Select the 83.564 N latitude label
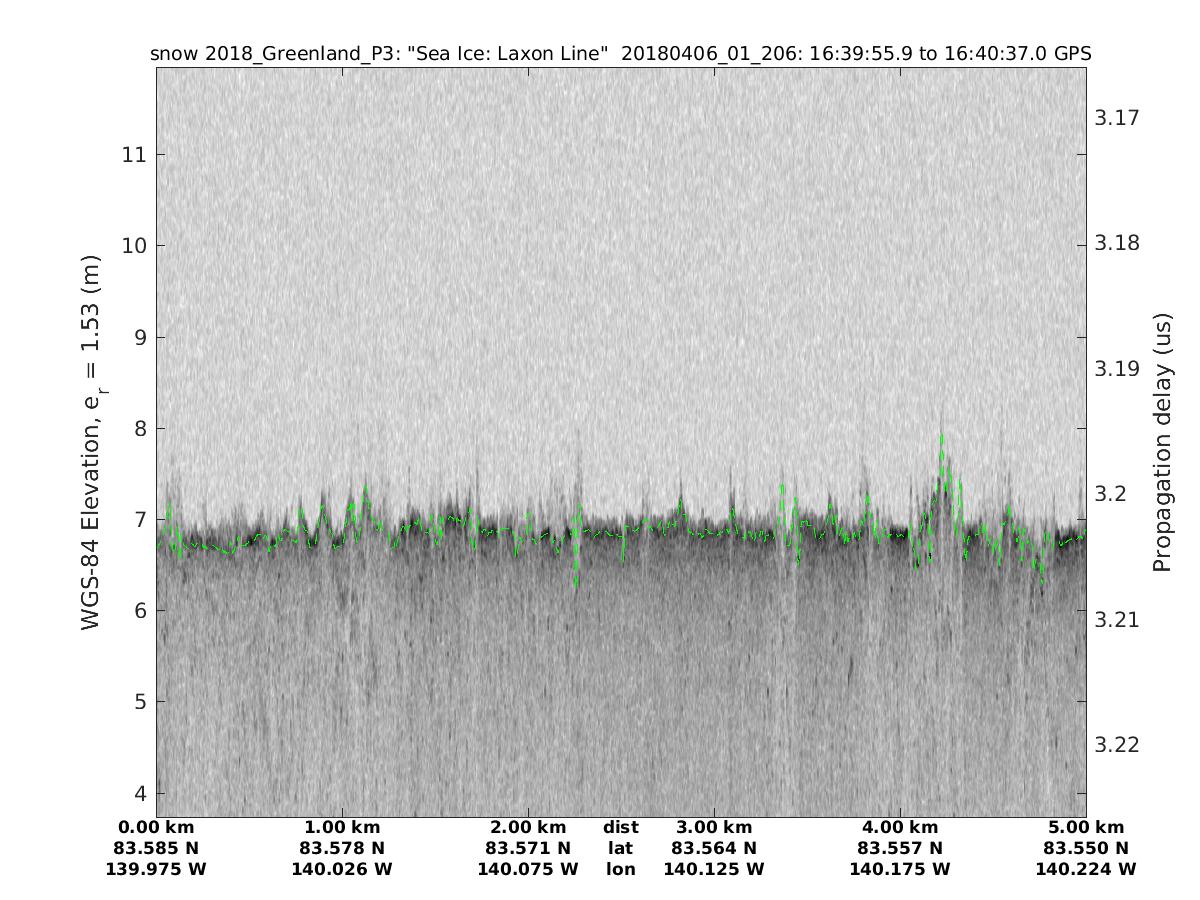The height and width of the screenshot is (900, 1200). point(714,848)
